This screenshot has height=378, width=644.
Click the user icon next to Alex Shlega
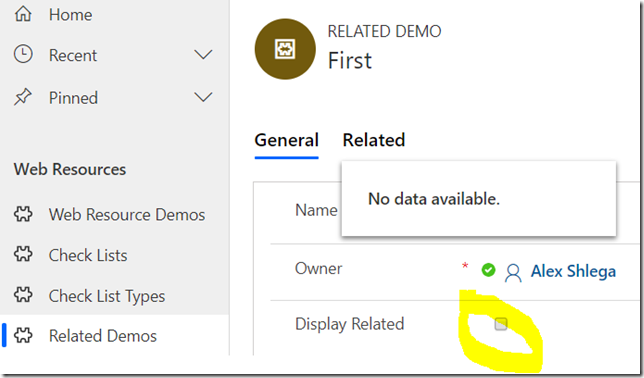coord(513,273)
